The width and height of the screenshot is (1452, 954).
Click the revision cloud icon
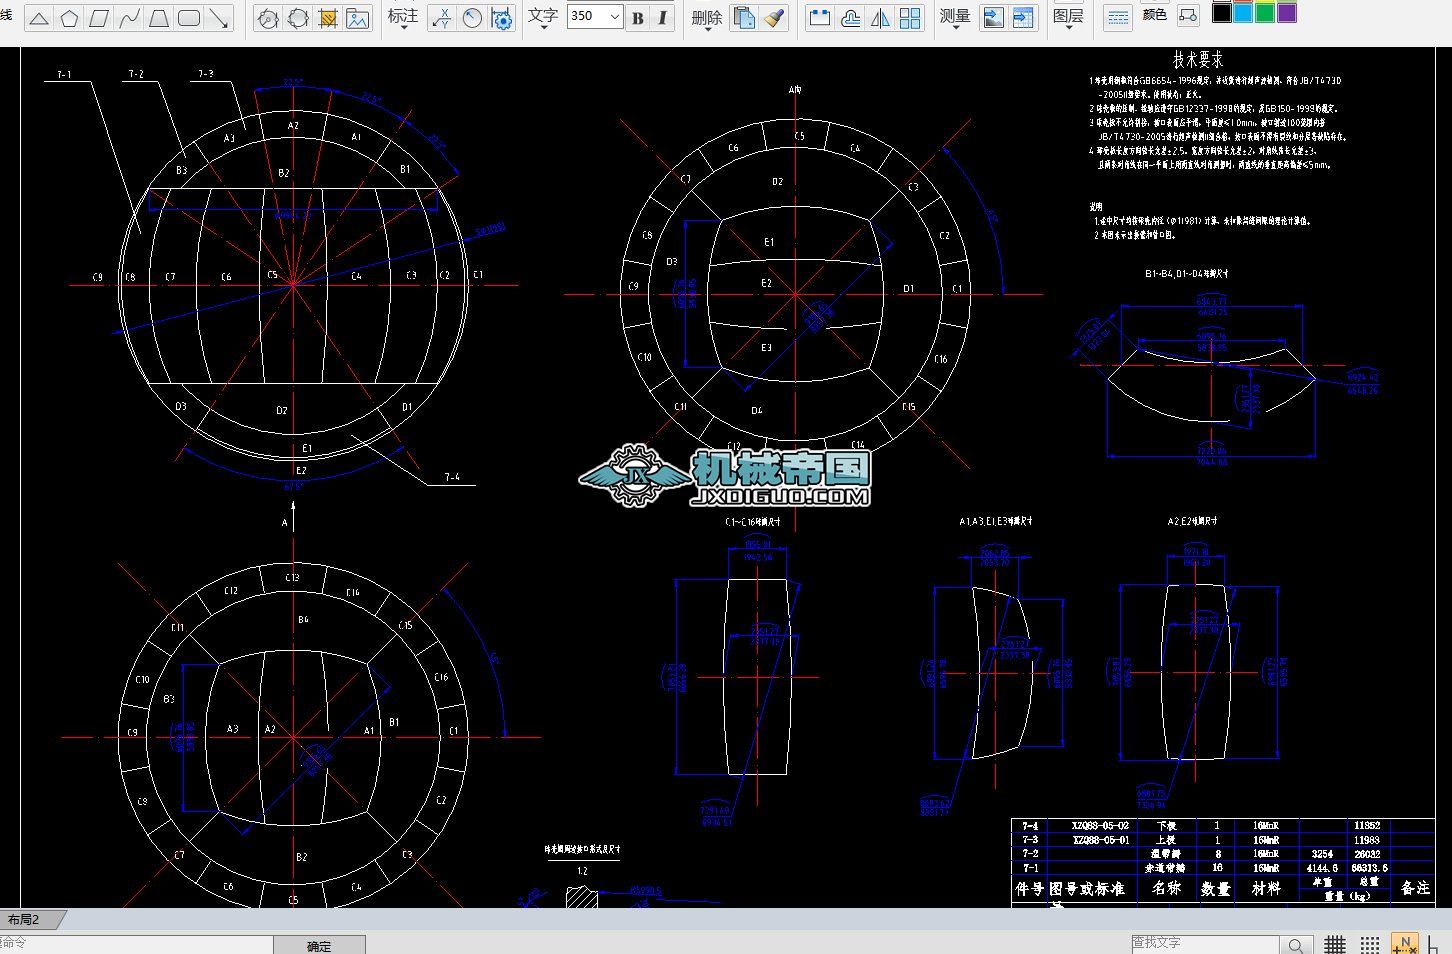pyautogui.click(x=850, y=18)
